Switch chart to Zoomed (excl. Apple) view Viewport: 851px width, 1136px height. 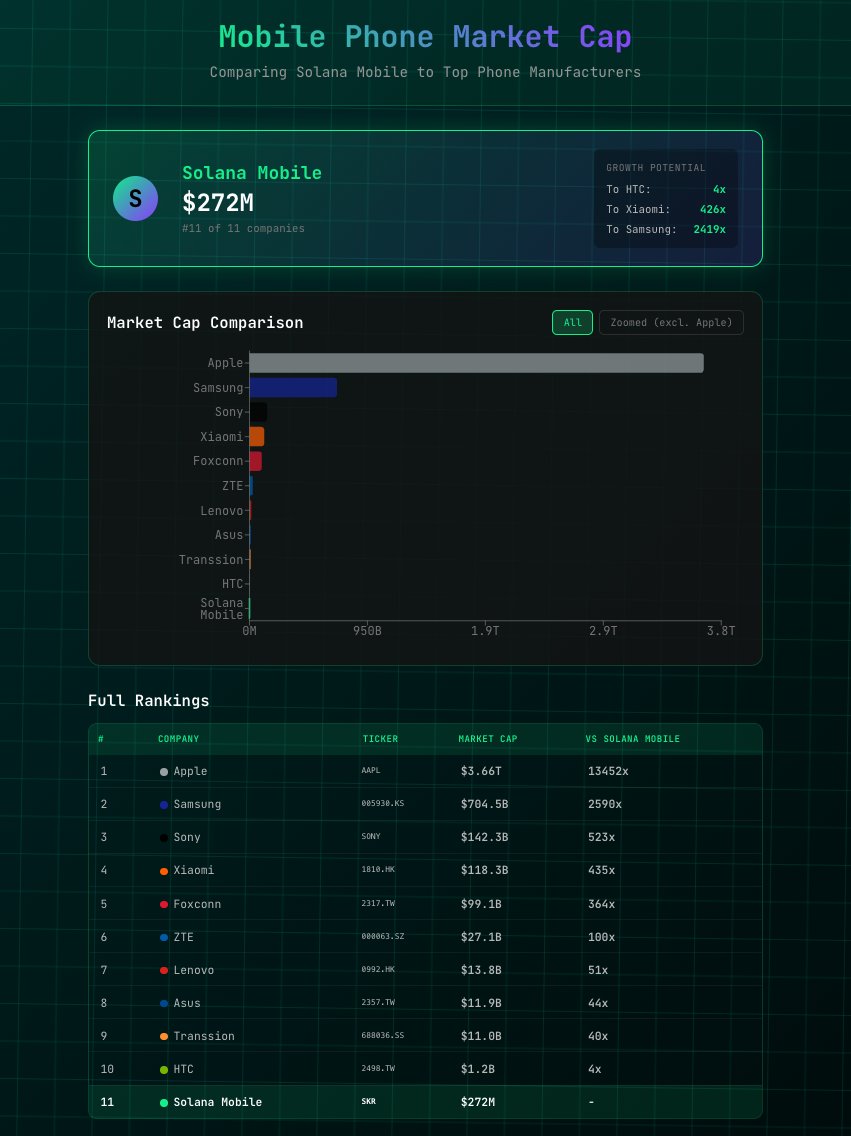point(671,322)
